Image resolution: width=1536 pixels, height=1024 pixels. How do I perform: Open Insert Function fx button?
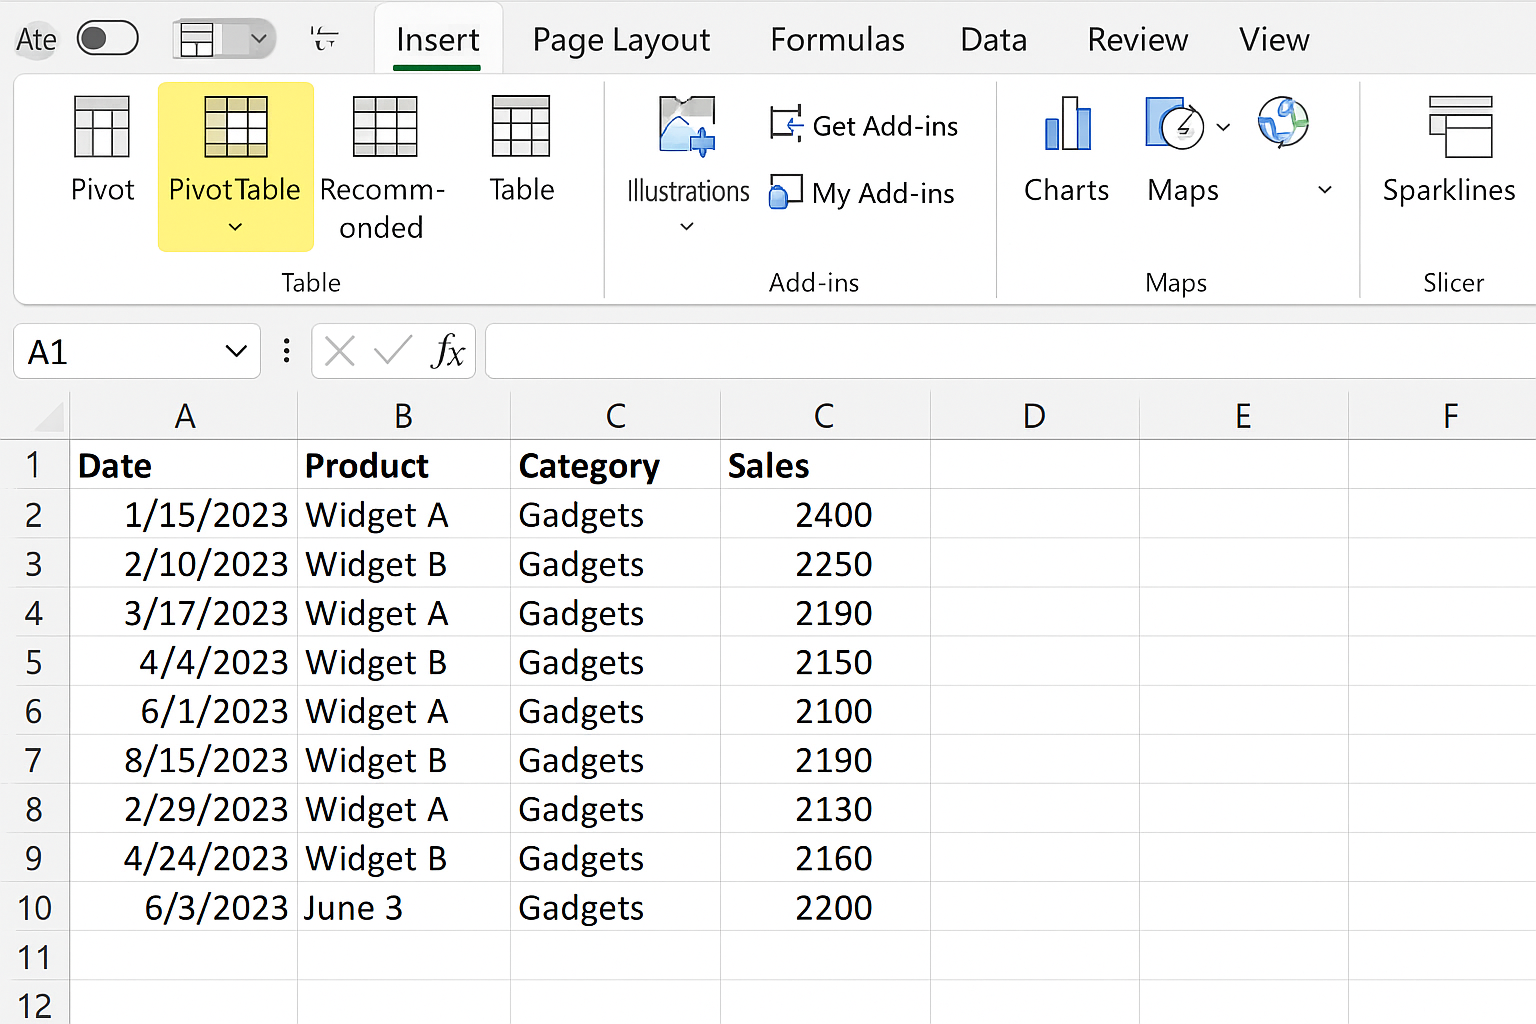pos(448,351)
